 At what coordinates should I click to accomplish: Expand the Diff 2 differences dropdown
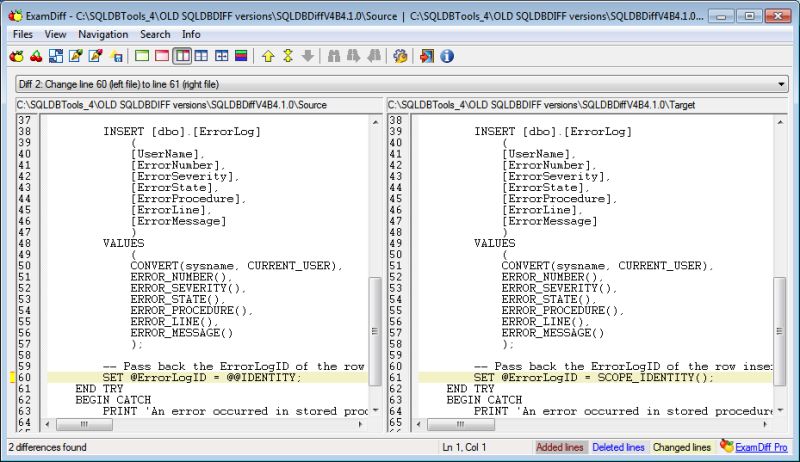781,84
